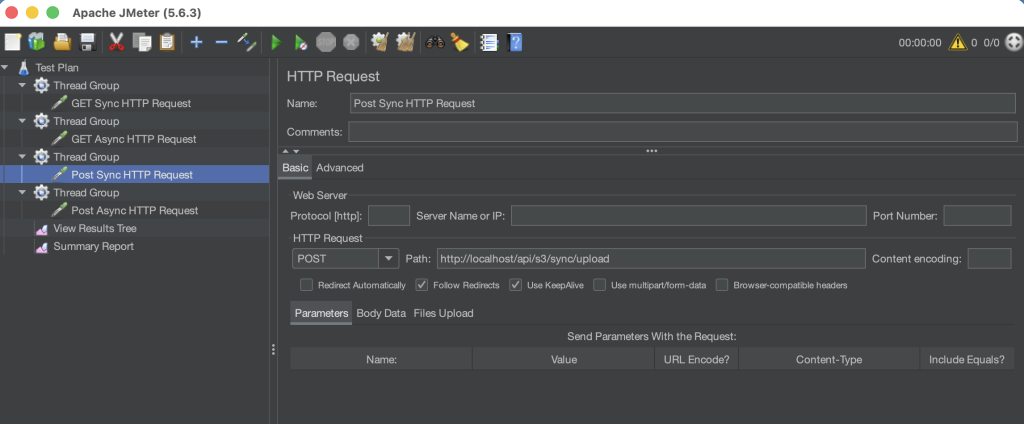Uncheck Follow Redirects checkbox

tap(422, 285)
